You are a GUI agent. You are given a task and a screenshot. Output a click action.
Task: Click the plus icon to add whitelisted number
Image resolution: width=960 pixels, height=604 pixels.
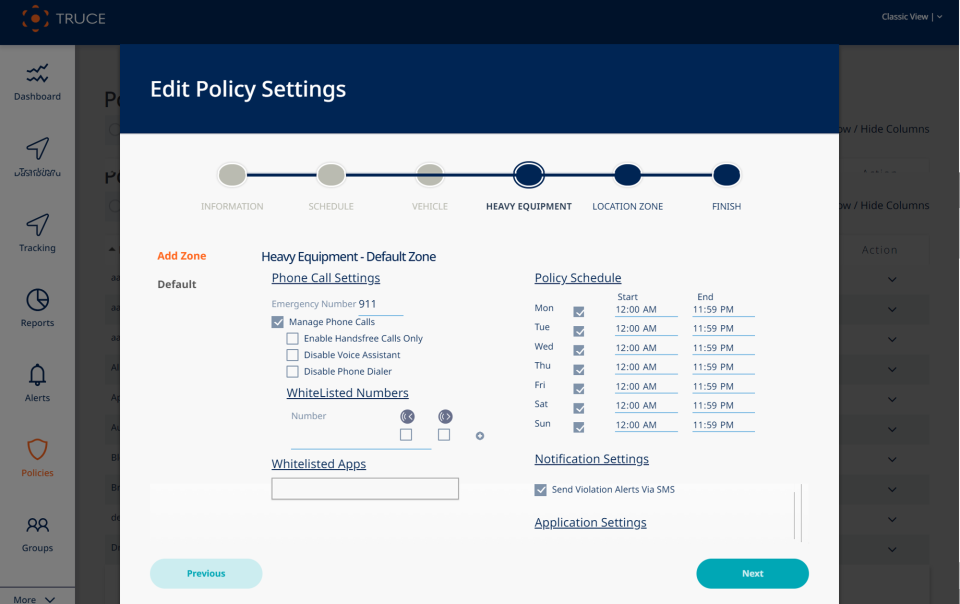click(x=480, y=436)
